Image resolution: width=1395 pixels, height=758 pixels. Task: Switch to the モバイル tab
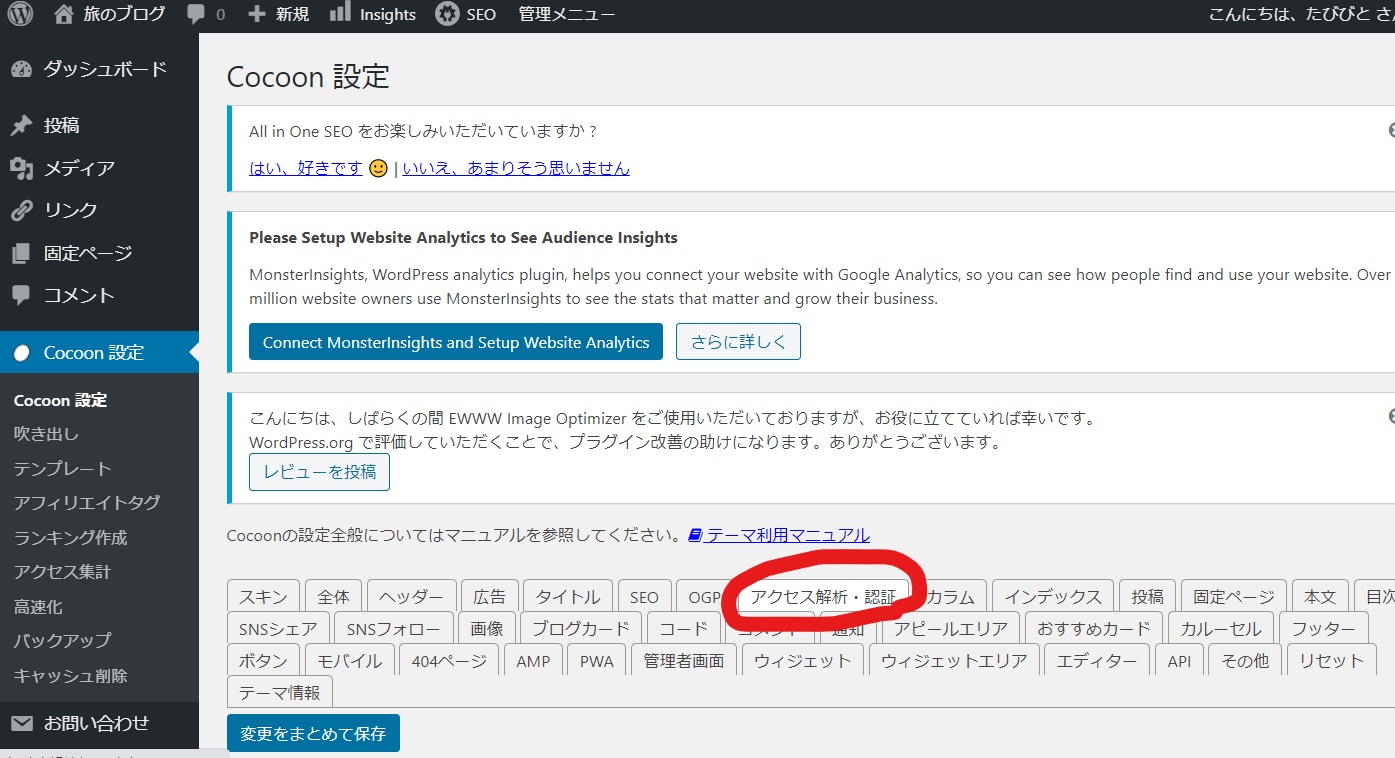pos(349,661)
